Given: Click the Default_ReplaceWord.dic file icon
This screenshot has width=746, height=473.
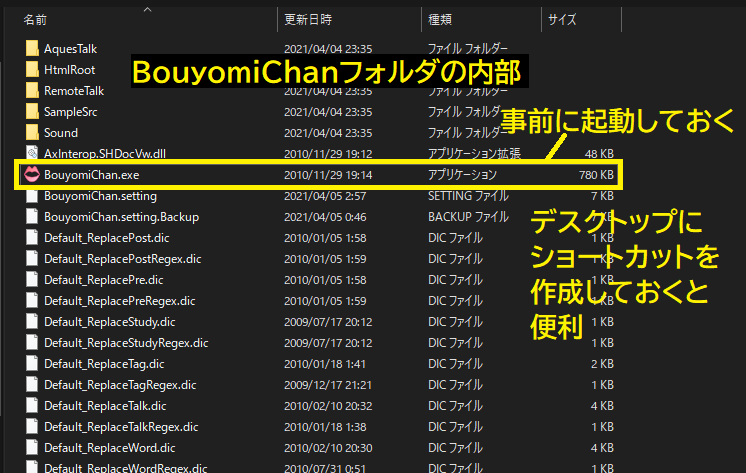Looking at the screenshot, I should tap(32, 447).
